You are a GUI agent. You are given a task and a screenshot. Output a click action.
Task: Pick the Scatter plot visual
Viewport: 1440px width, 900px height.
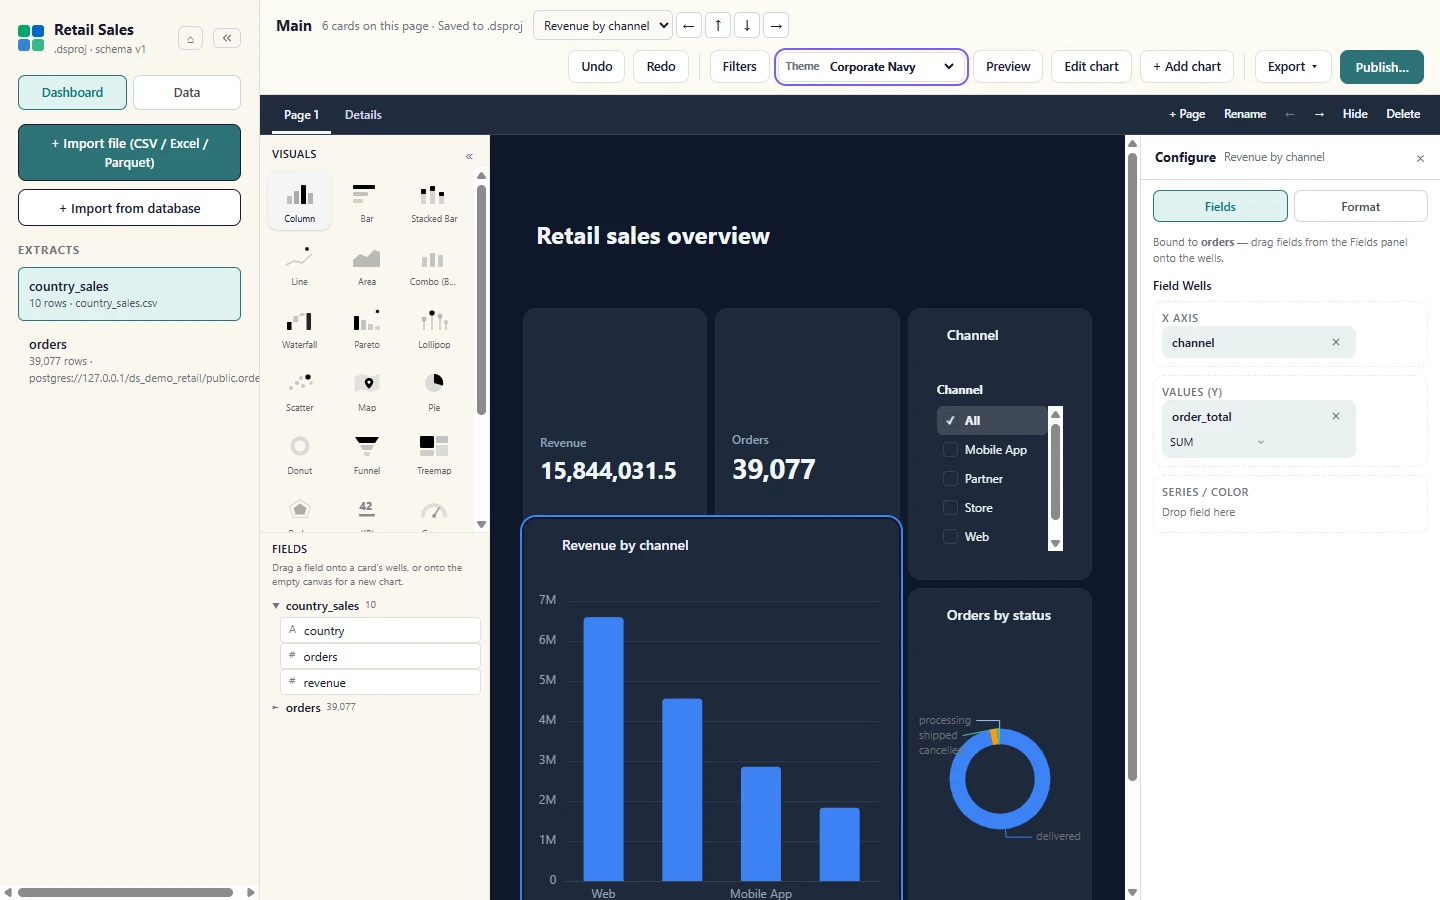pos(300,390)
